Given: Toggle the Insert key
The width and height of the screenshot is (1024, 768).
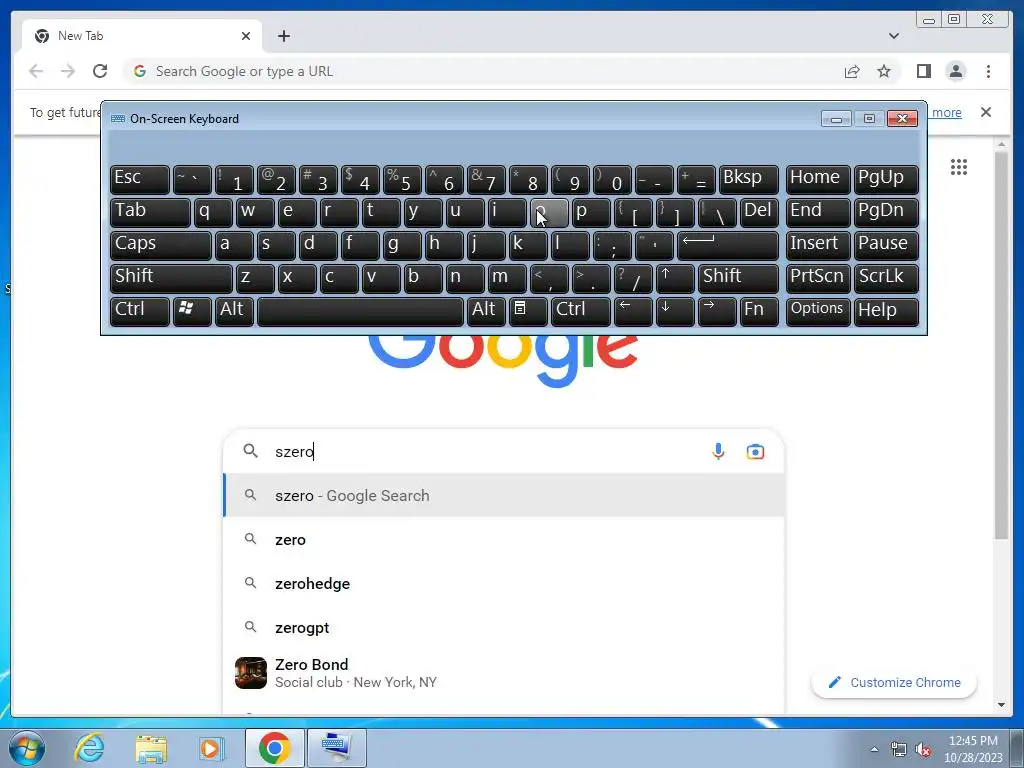Looking at the screenshot, I should pos(818,245).
